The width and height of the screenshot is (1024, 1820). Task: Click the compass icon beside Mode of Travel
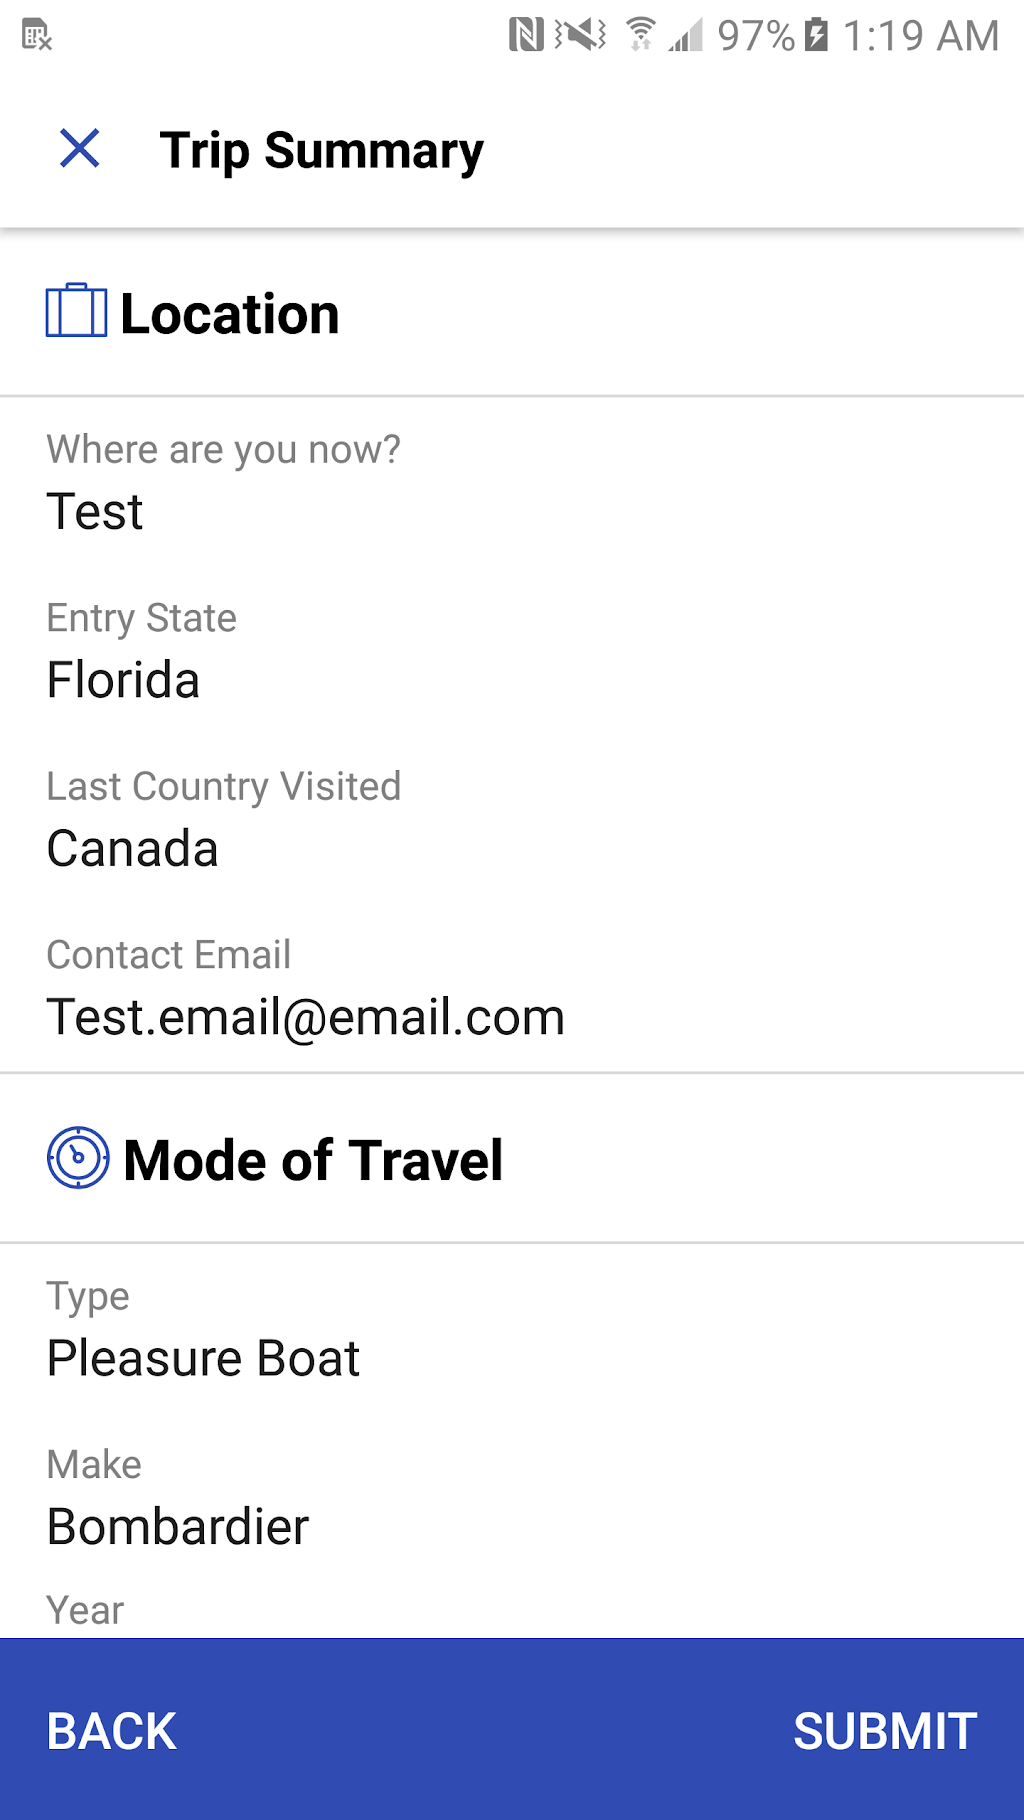click(78, 1158)
